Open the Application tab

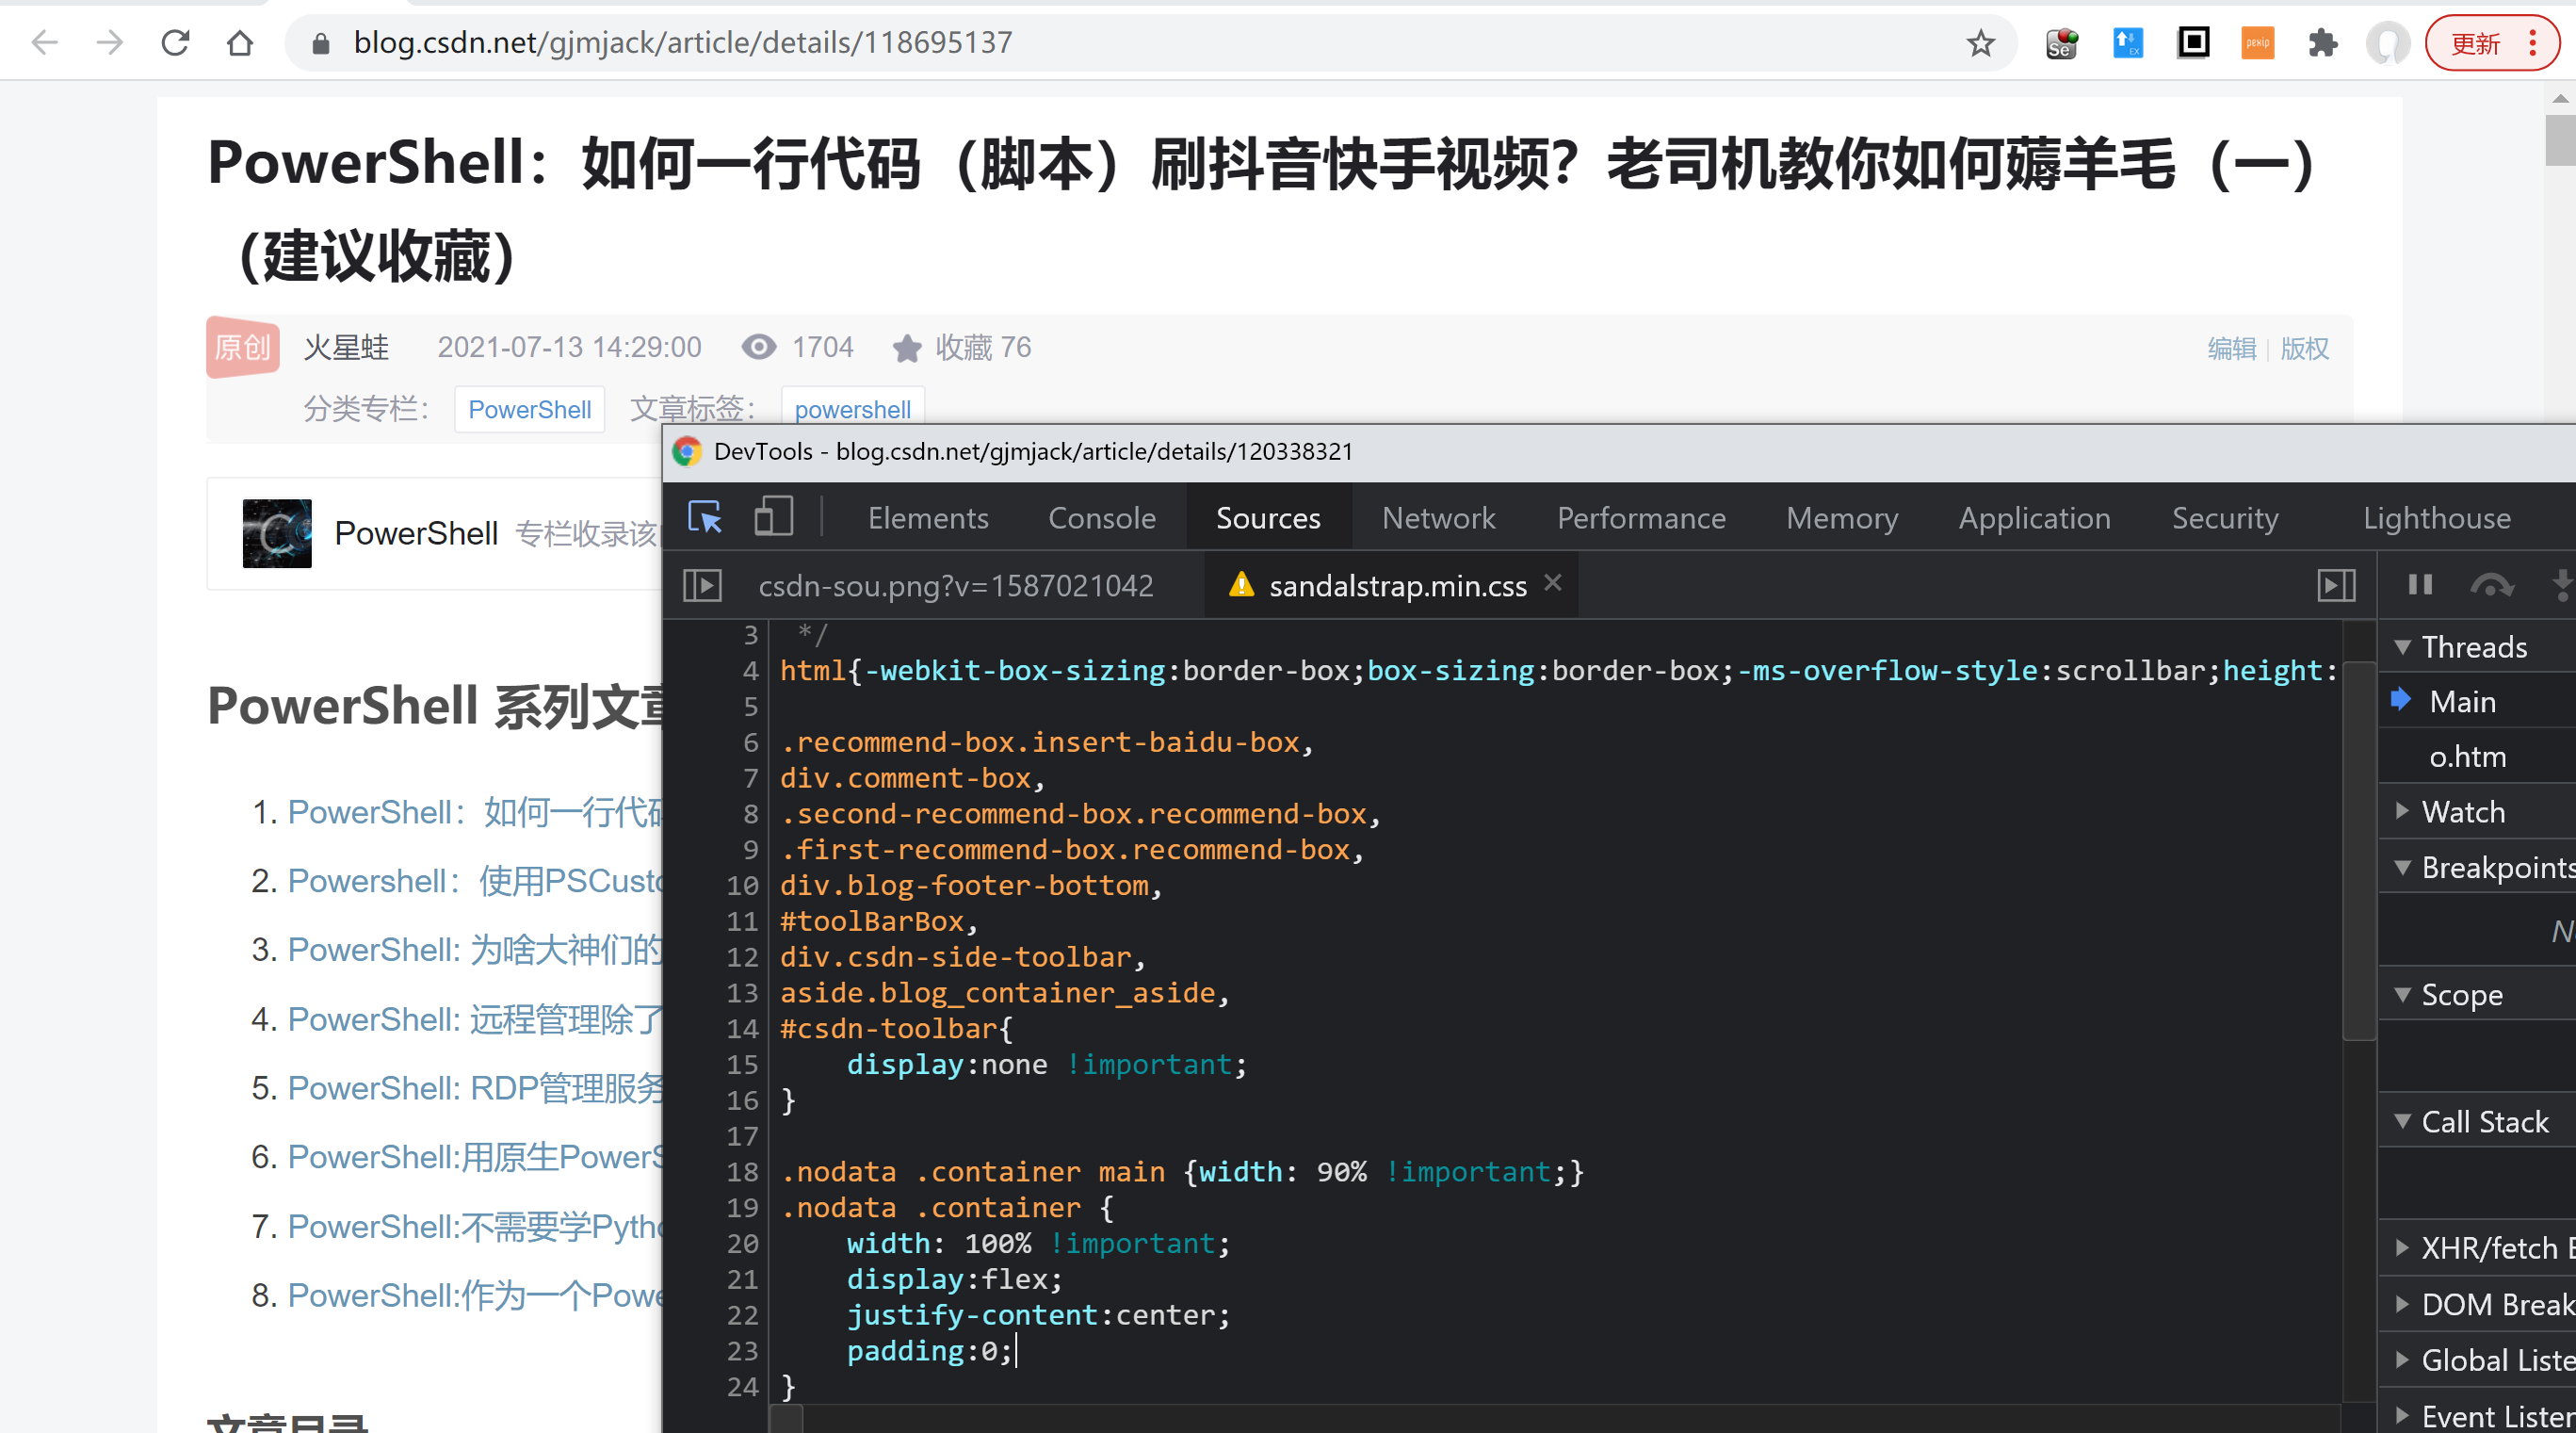point(2034,518)
